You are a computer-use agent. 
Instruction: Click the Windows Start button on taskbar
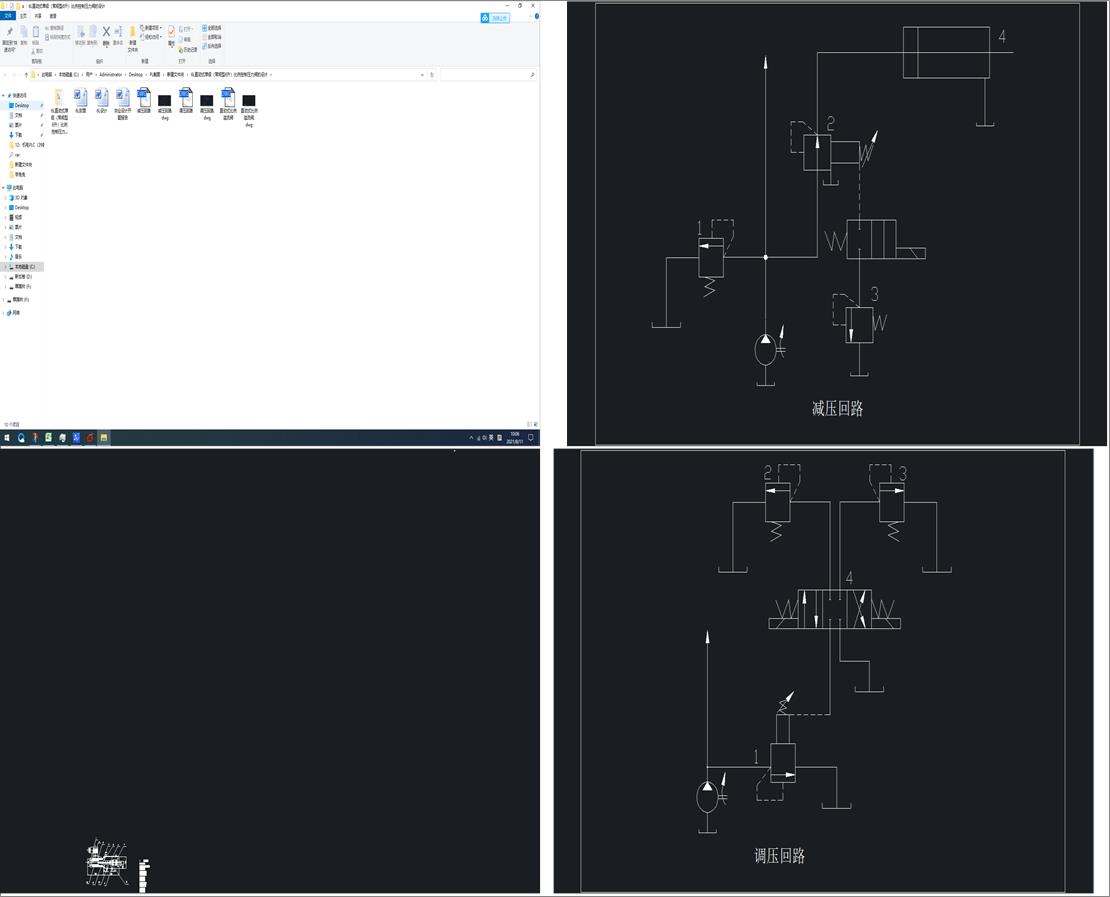(7, 438)
